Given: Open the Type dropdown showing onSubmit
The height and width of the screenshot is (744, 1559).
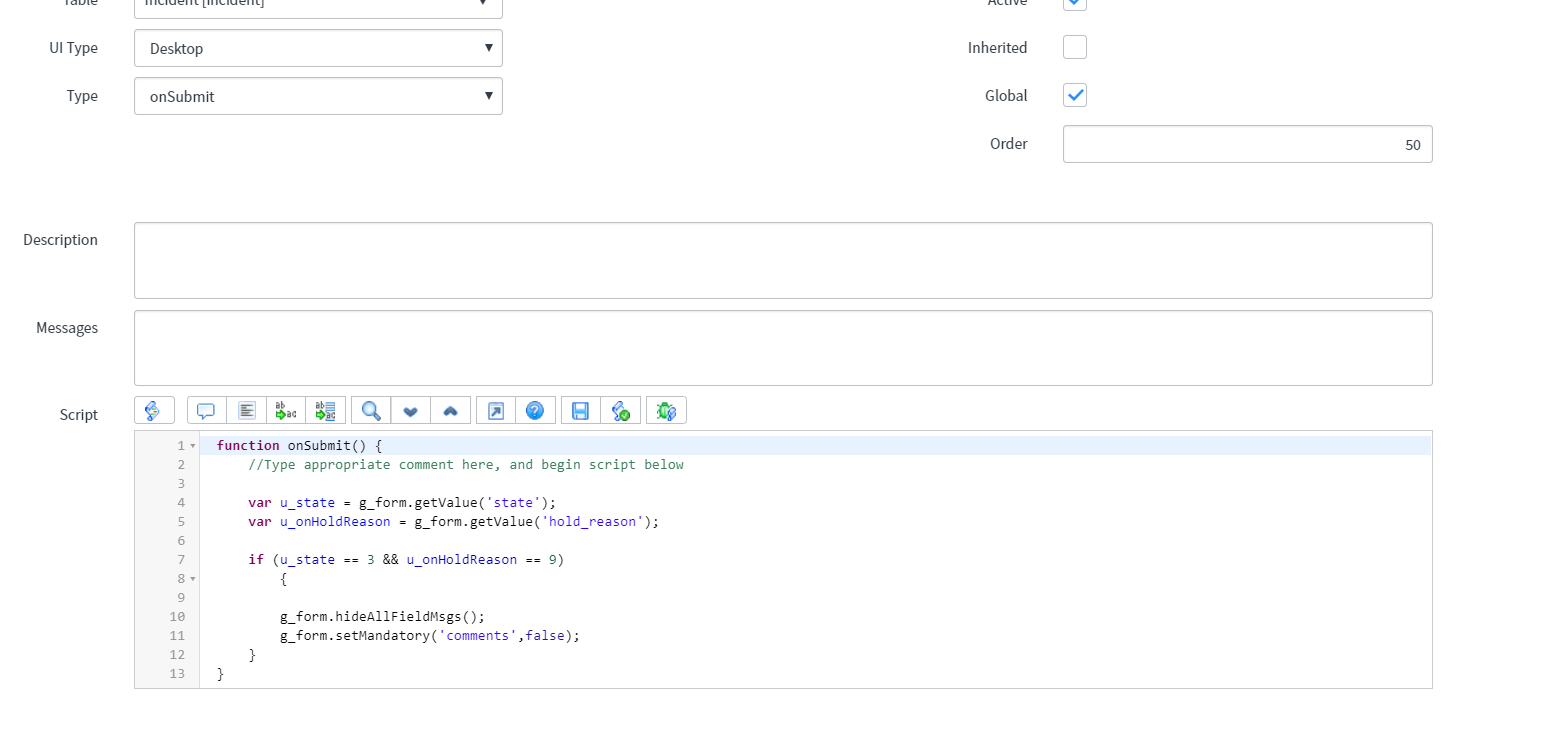Looking at the screenshot, I should click(x=318, y=96).
